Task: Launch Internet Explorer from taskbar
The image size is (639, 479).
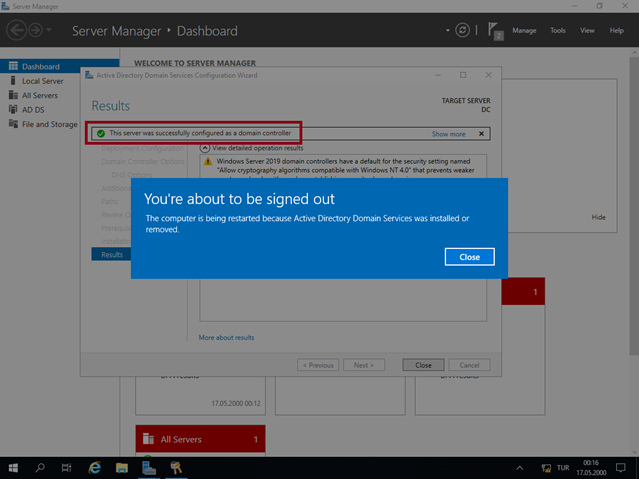Action: pos(95,468)
